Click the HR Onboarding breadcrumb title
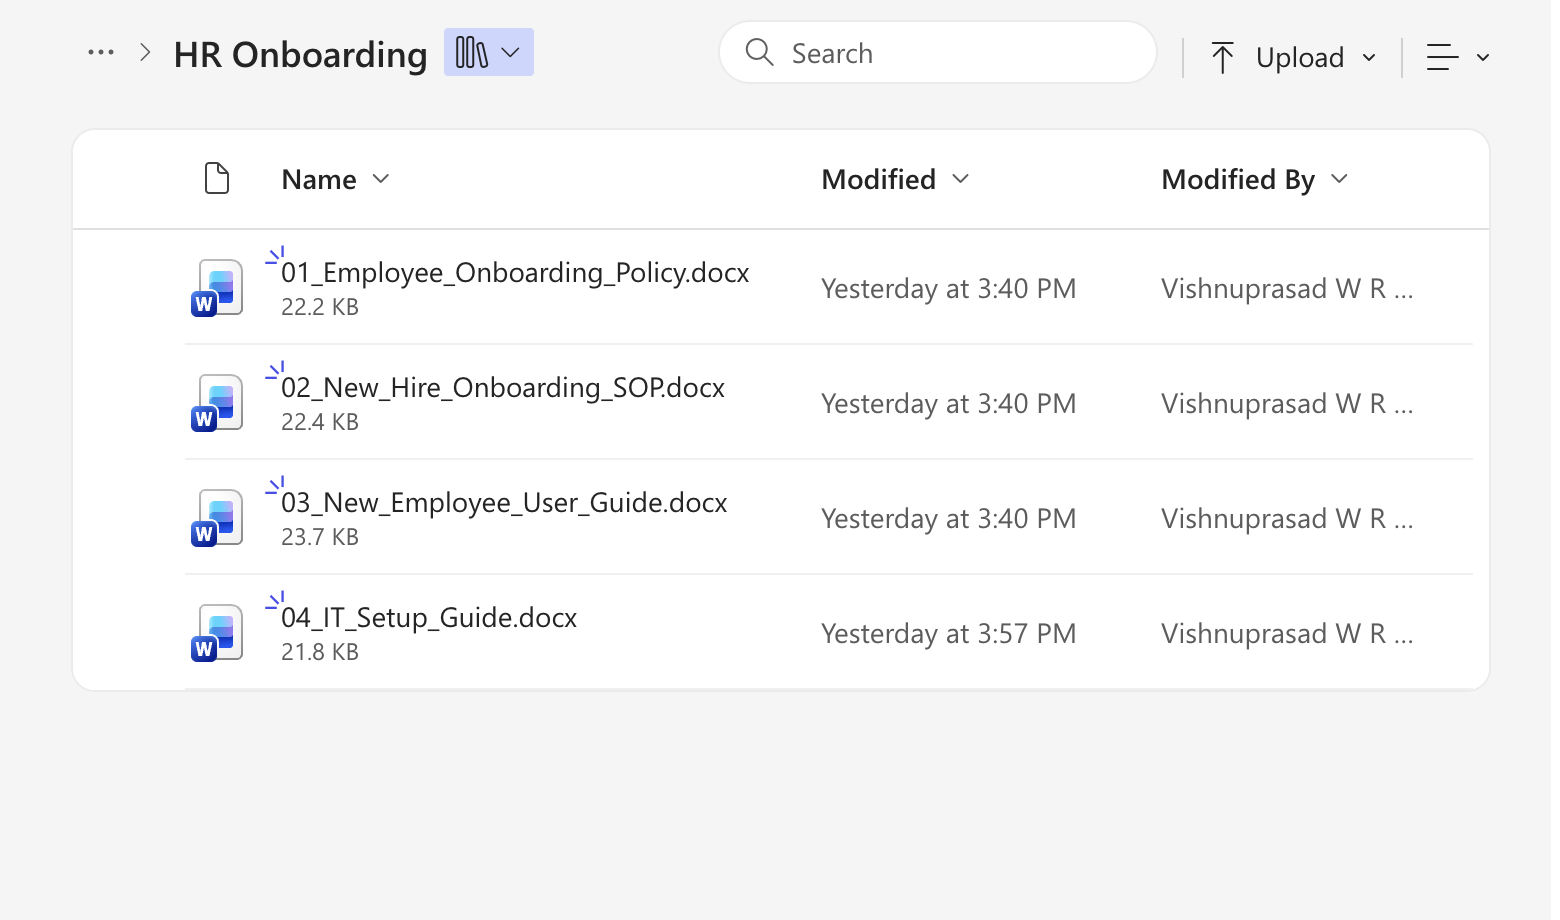1560x920 pixels. point(300,55)
